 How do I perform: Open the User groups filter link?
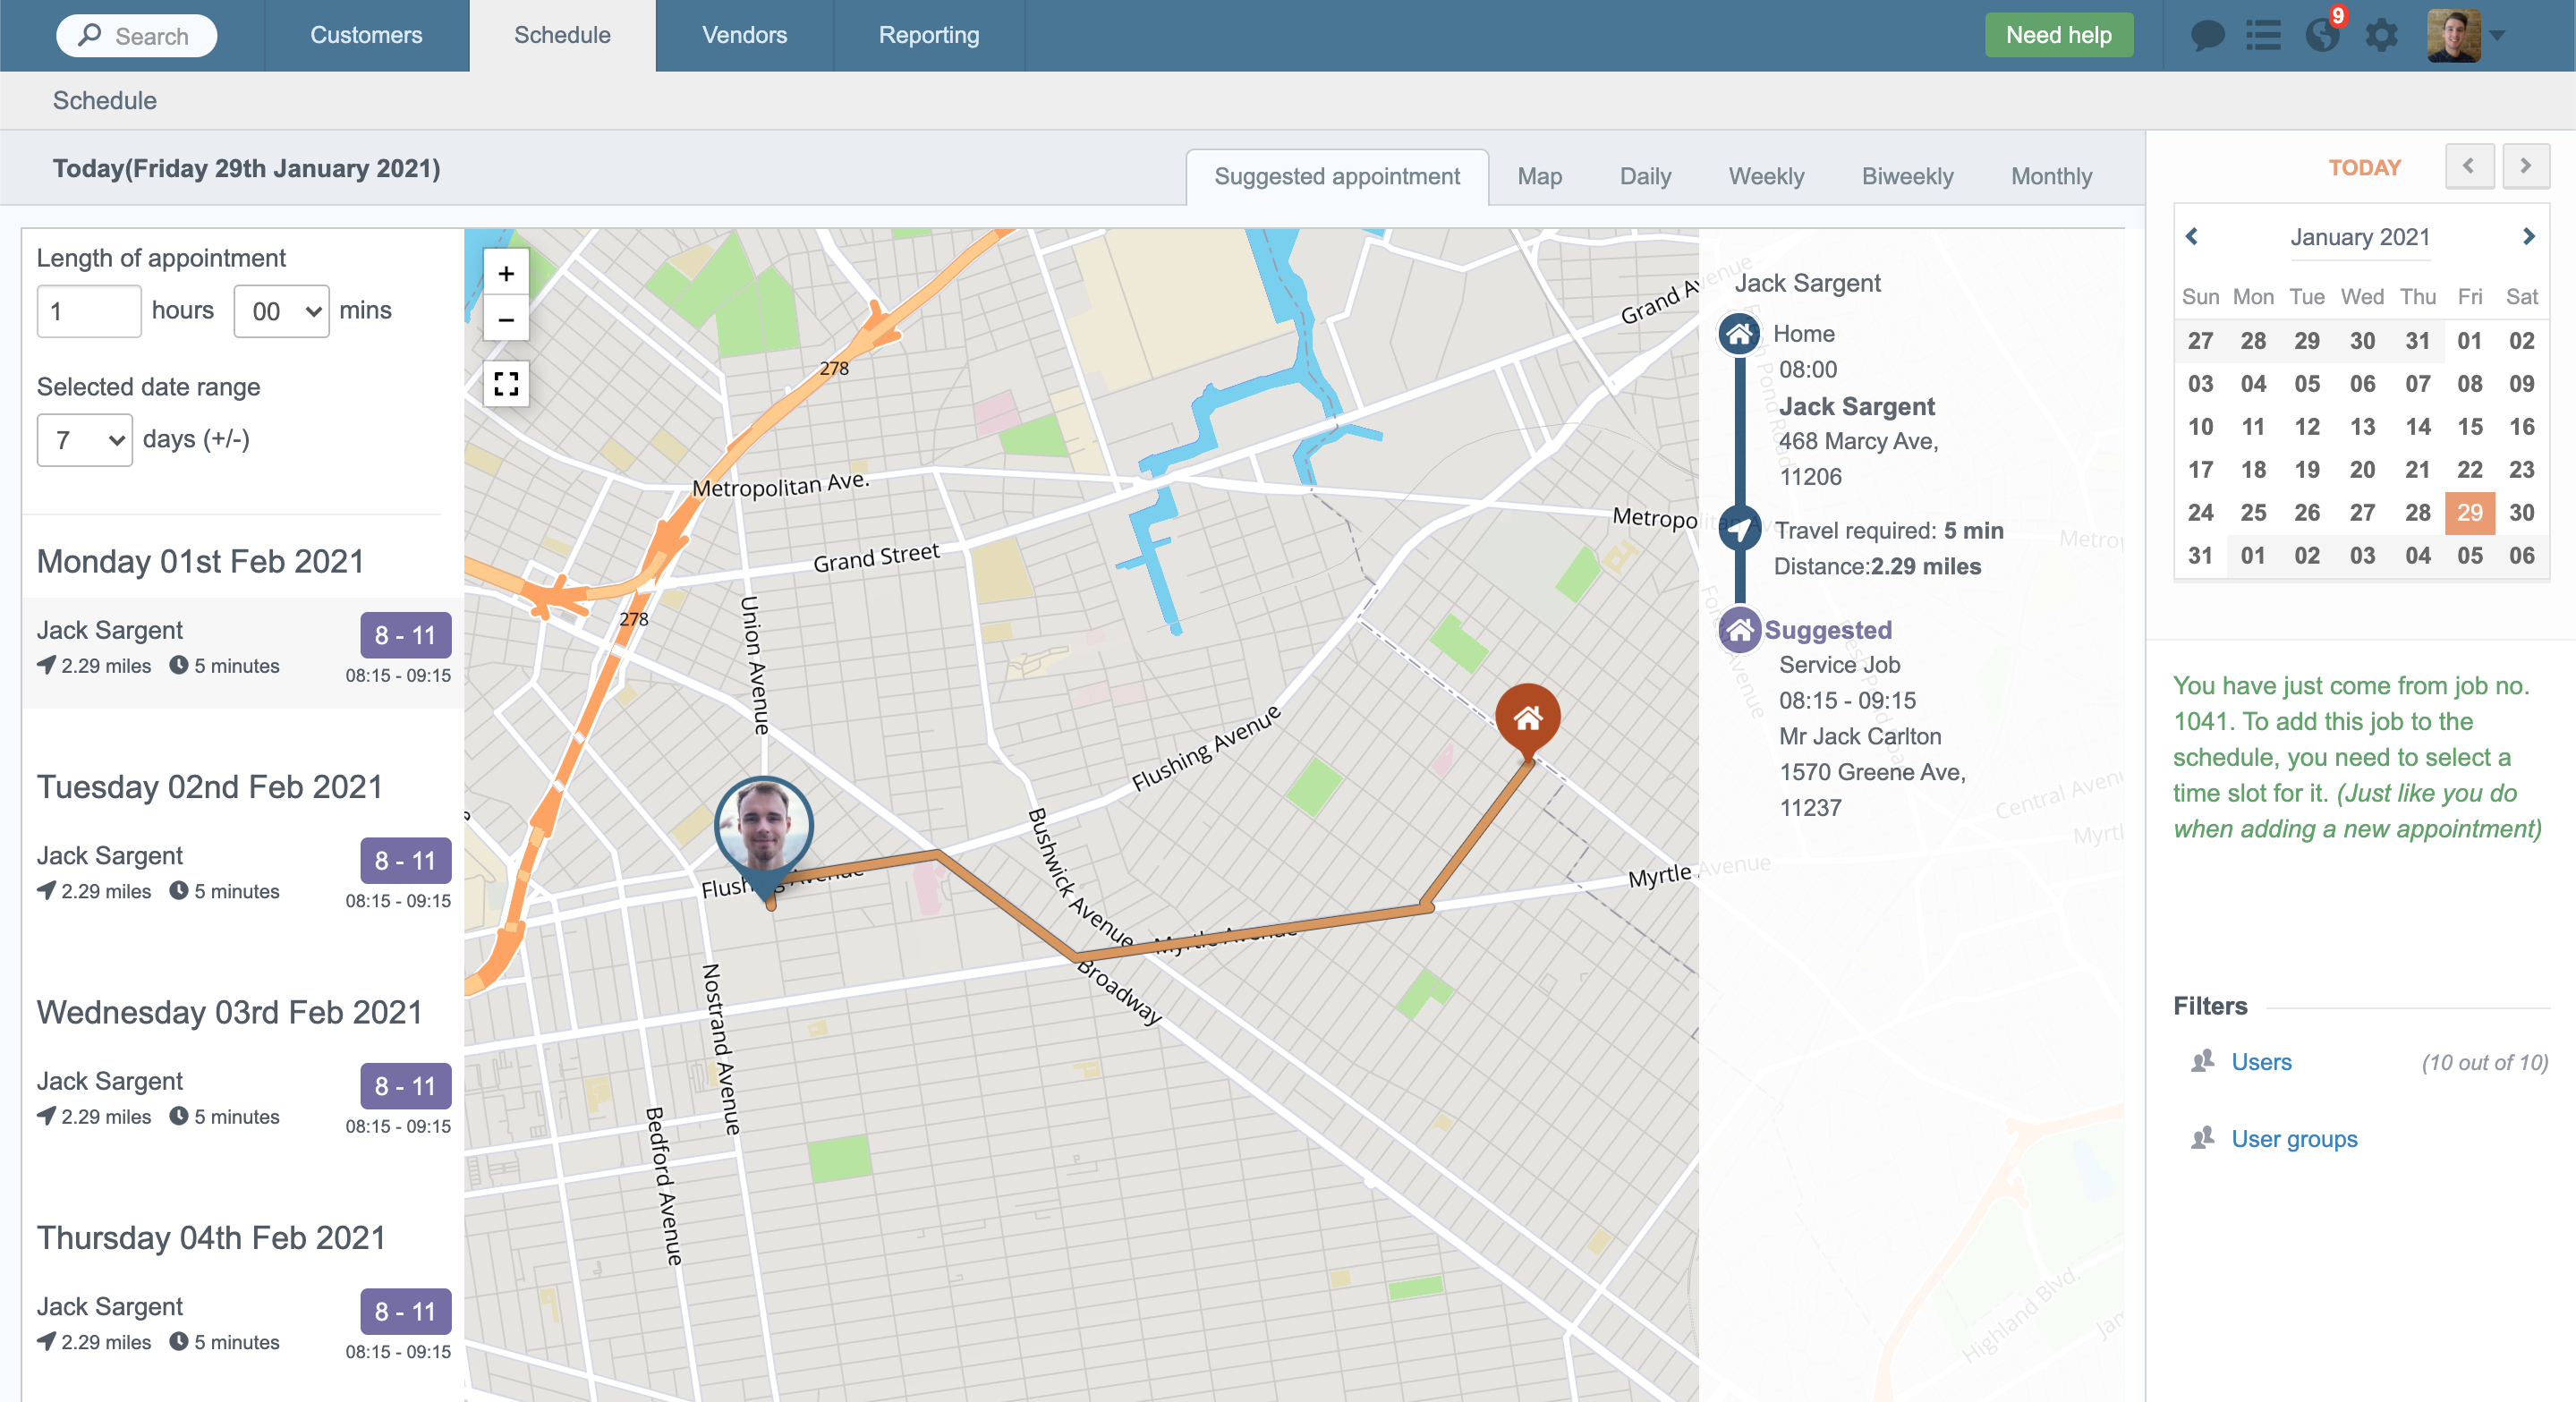point(2294,1139)
